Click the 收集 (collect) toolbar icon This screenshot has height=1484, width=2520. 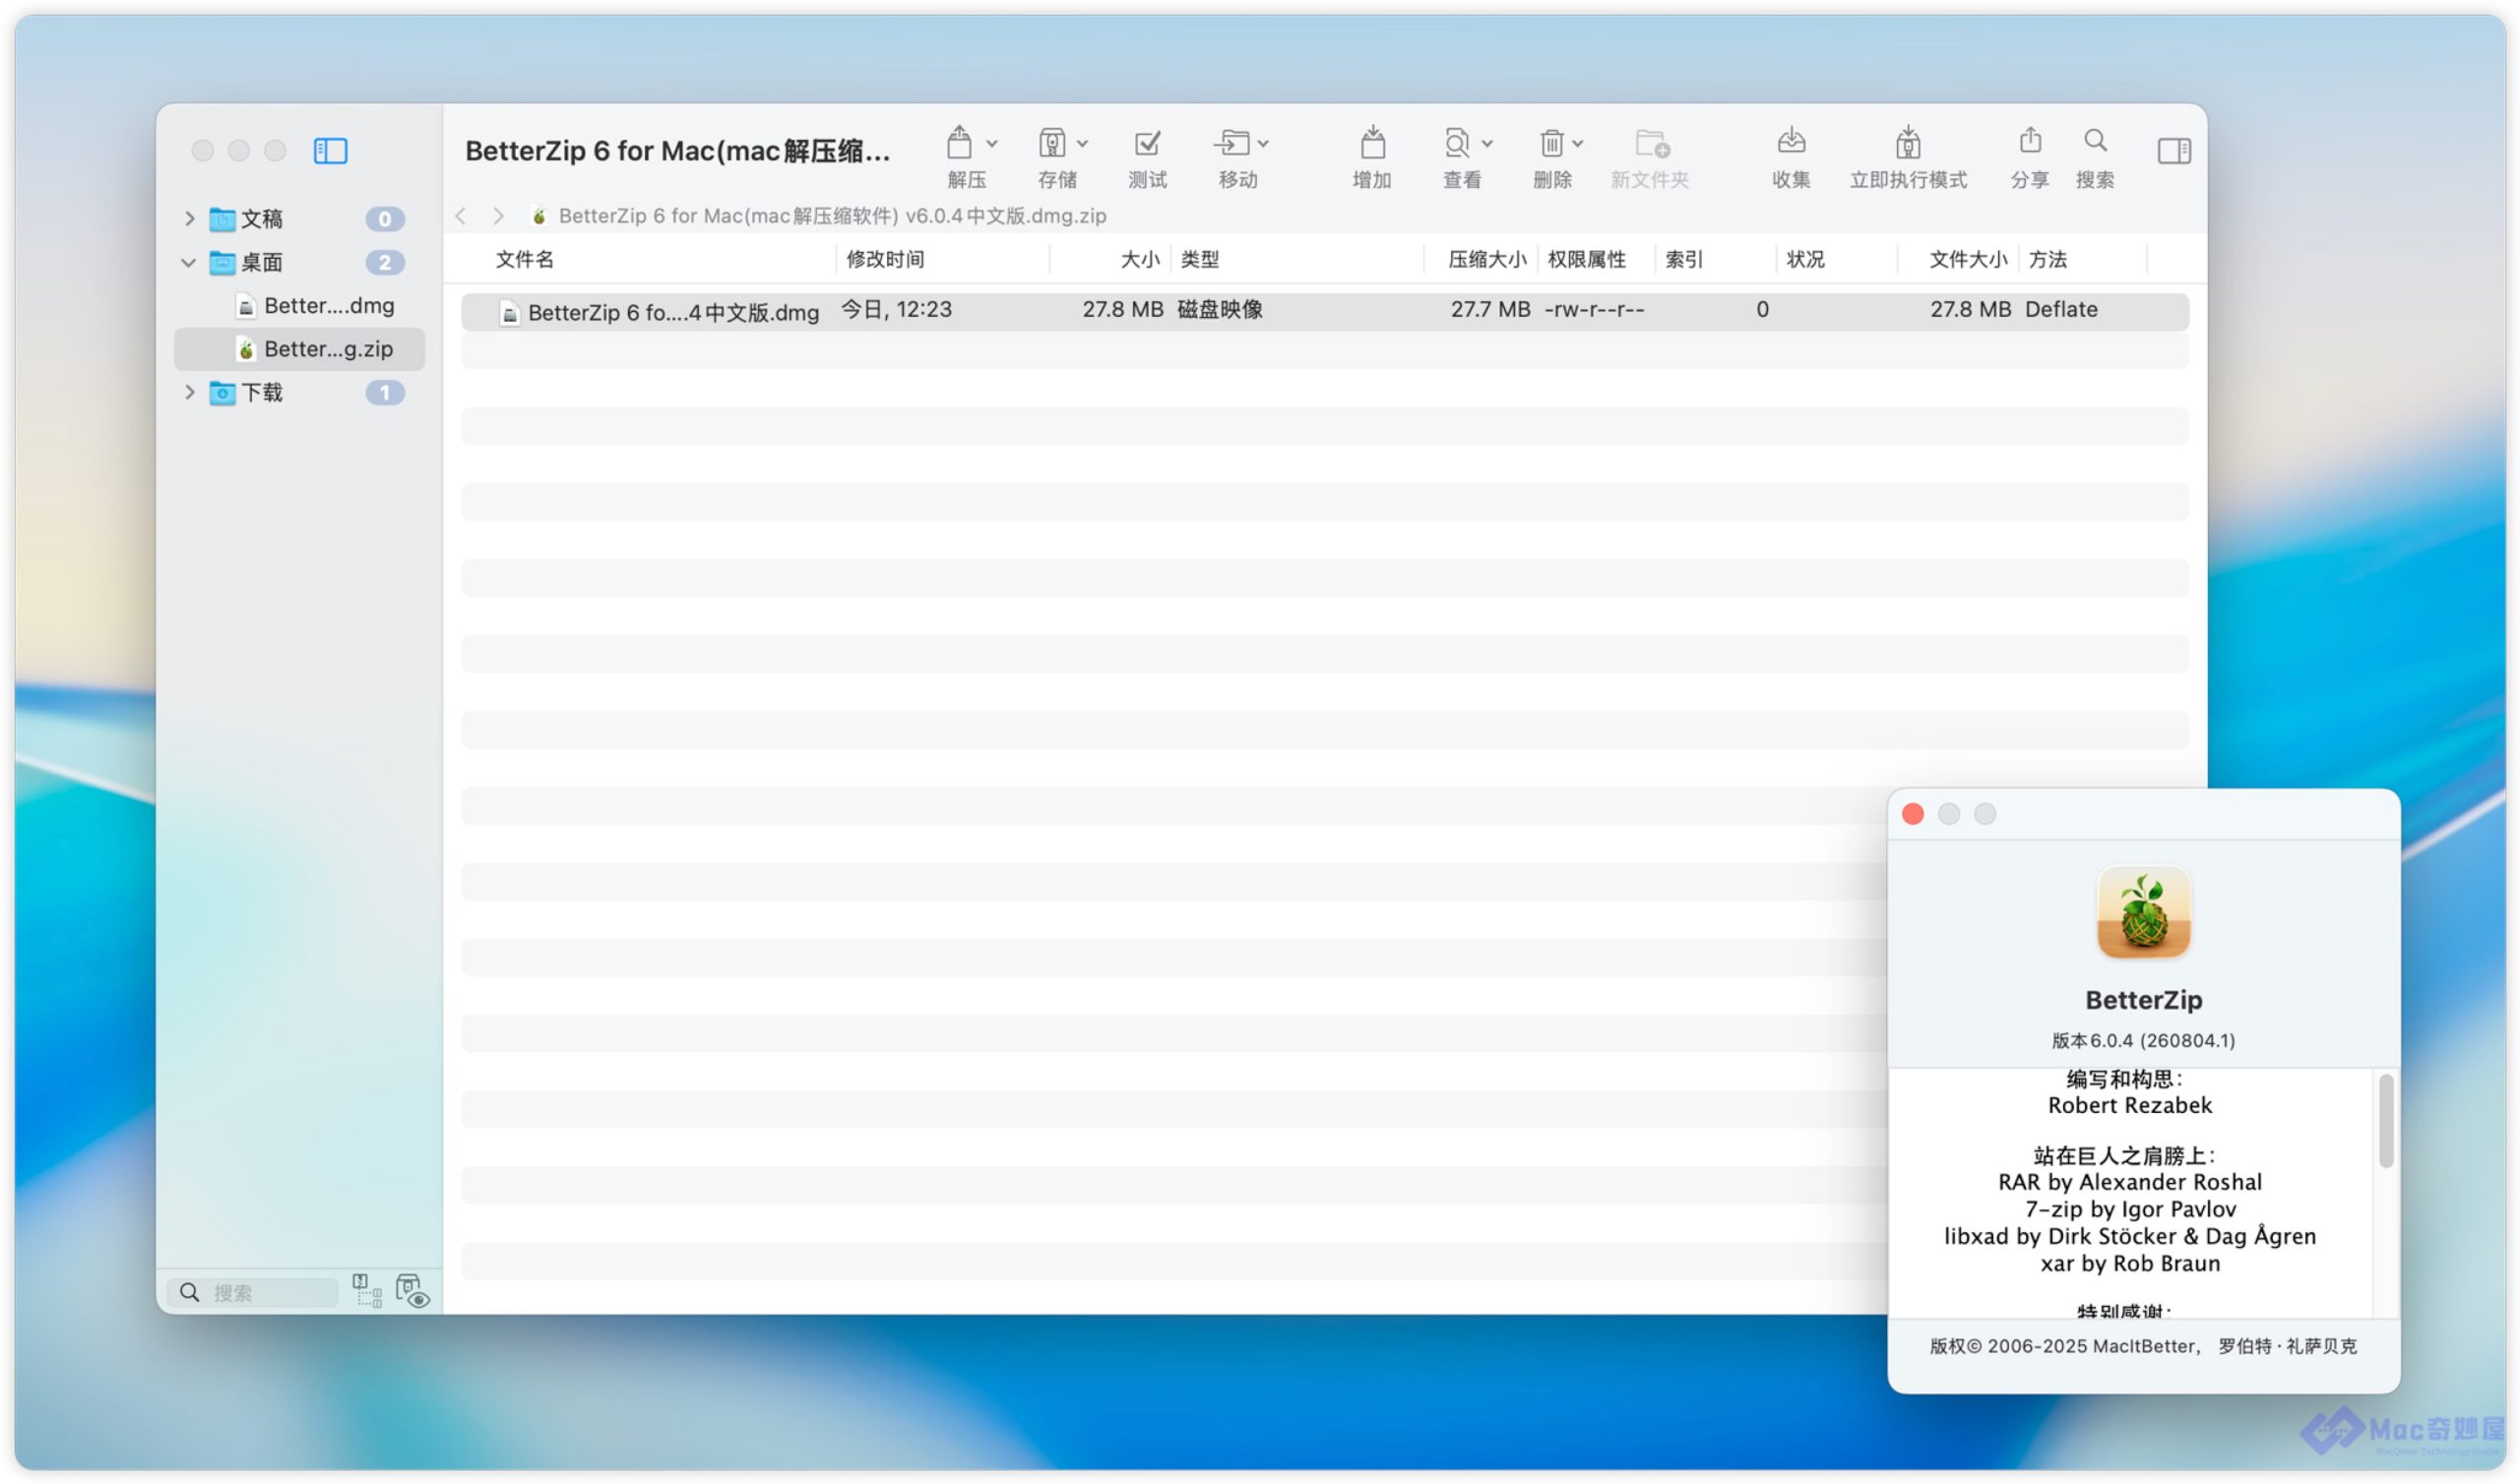tap(1791, 141)
